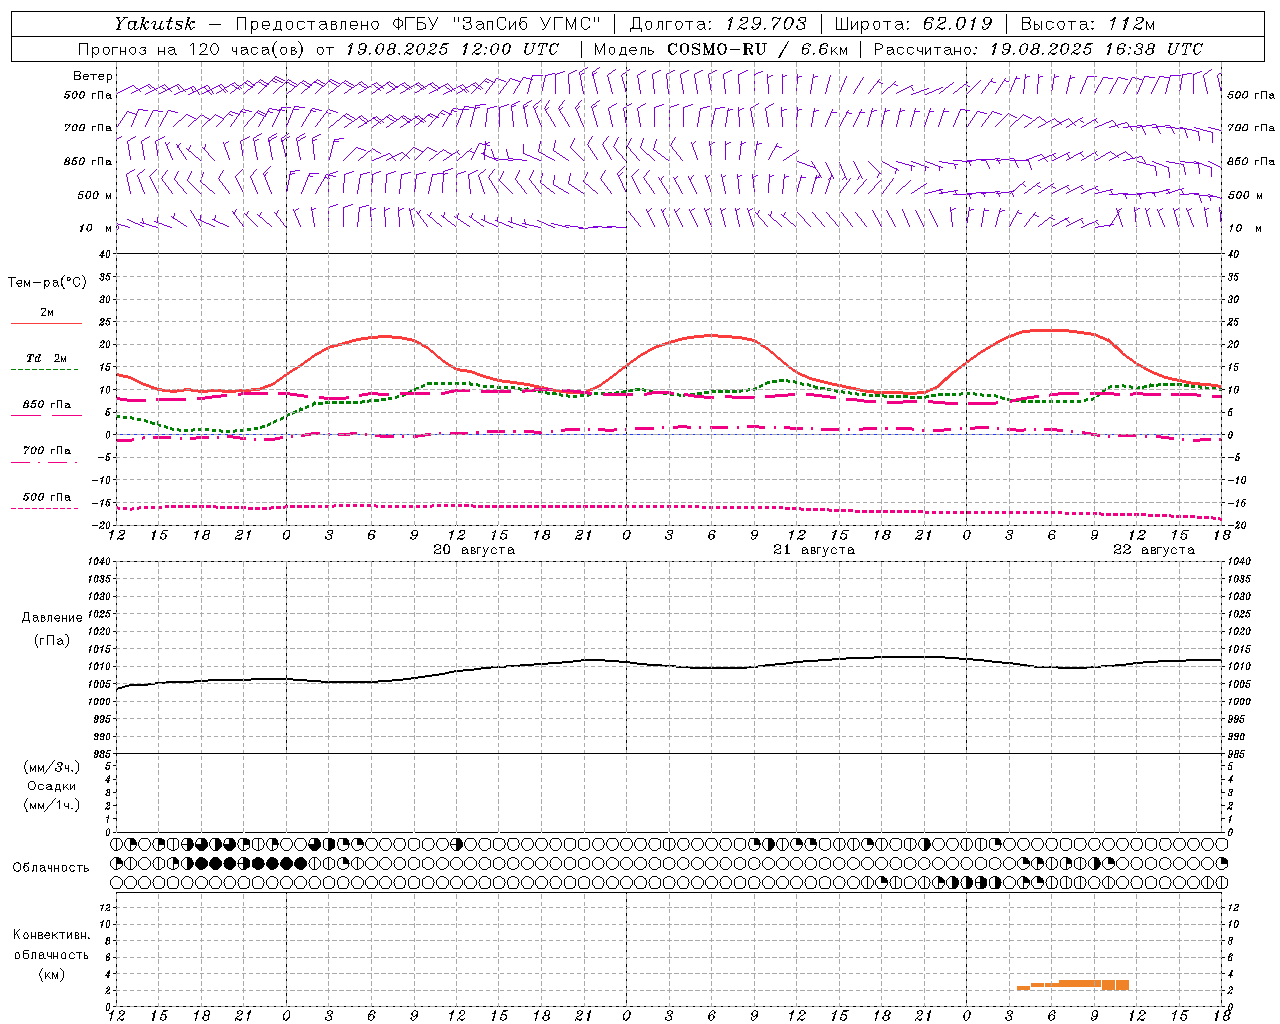Screen dimensions: 1280x1024
Task: Click the Высота: 112м elevation value
Action: pyautogui.click(x=1088, y=24)
